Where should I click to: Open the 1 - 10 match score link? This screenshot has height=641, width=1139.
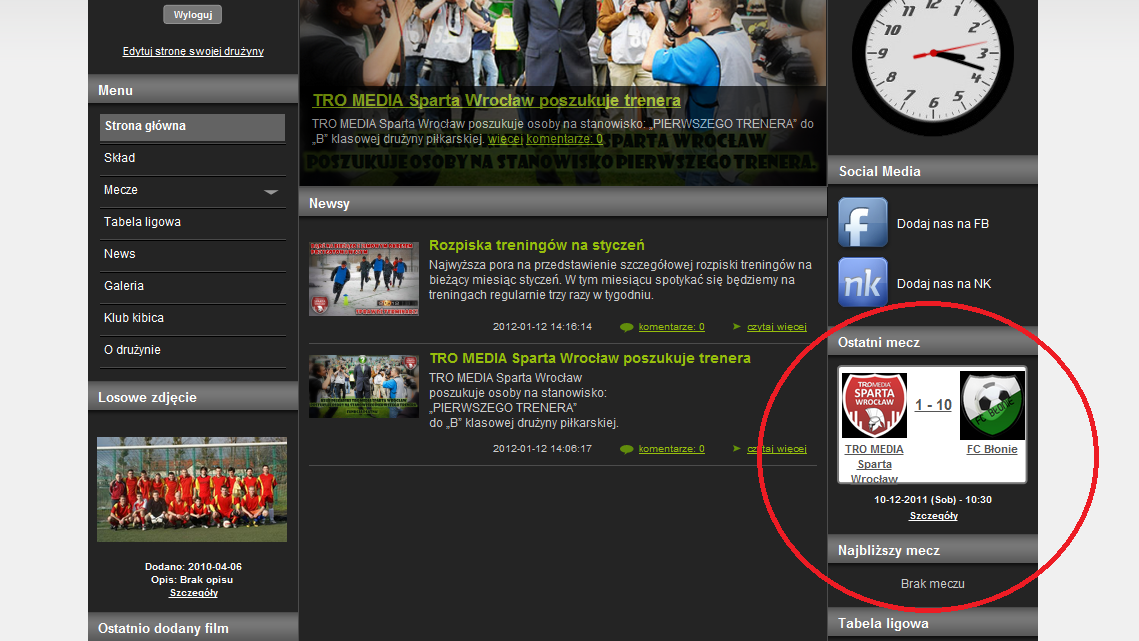point(933,405)
